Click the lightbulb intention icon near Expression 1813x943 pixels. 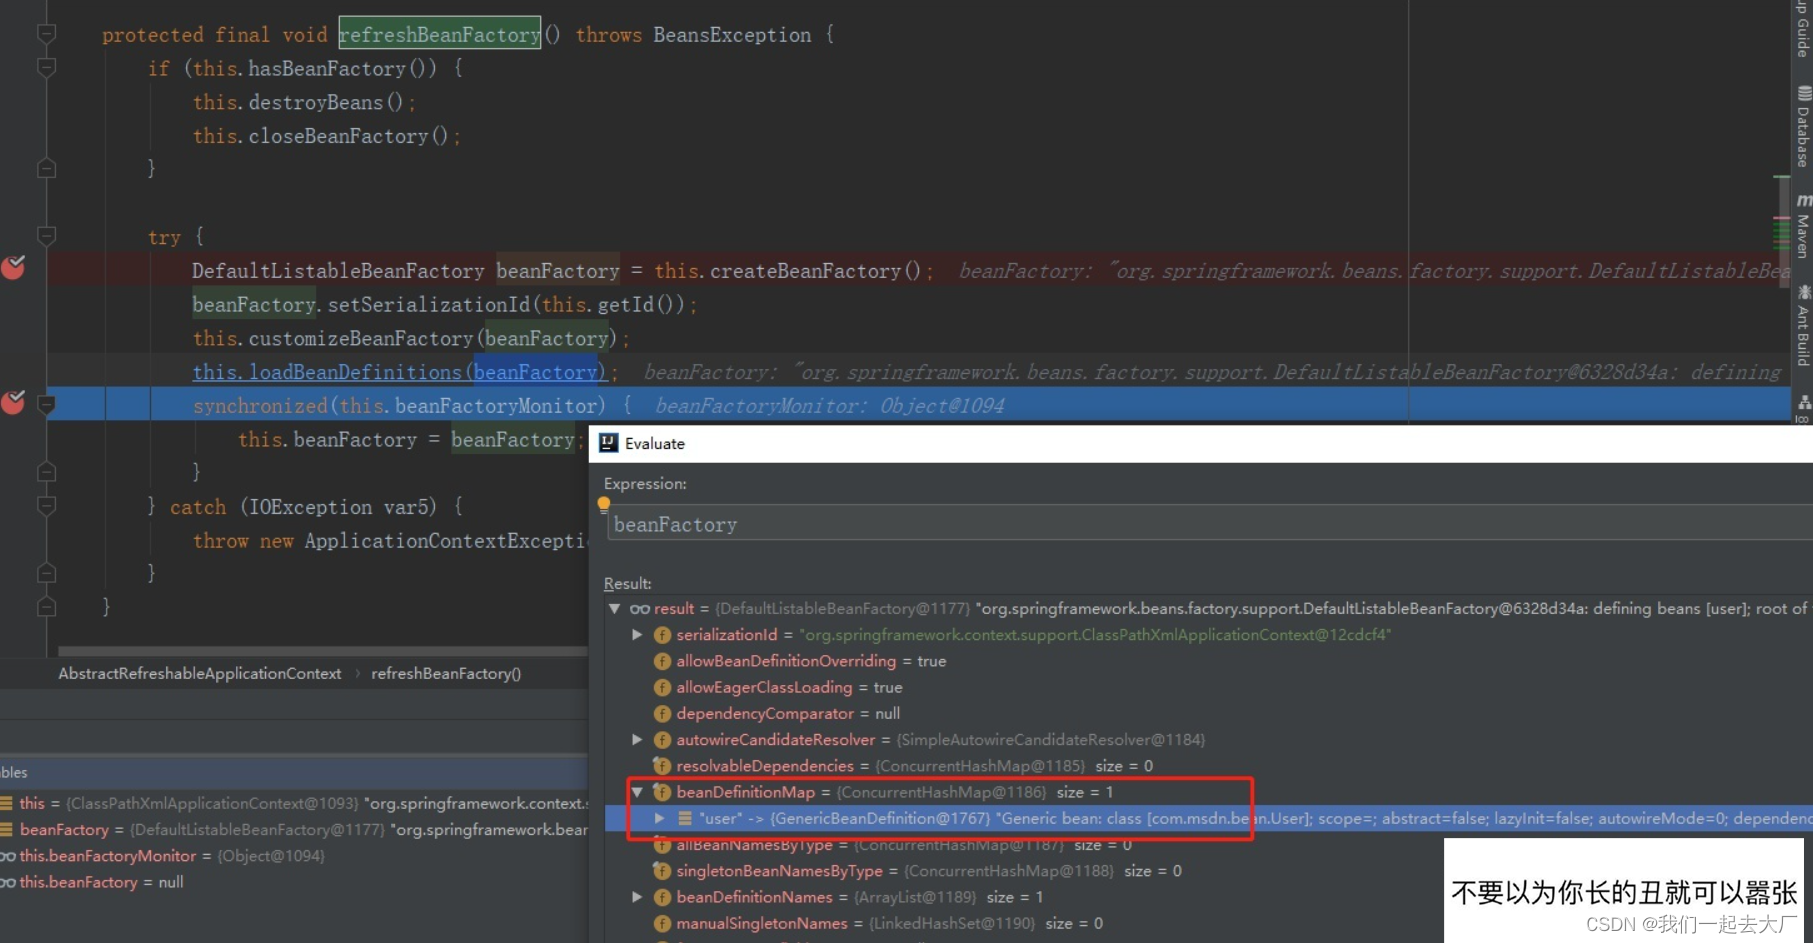pyautogui.click(x=604, y=504)
